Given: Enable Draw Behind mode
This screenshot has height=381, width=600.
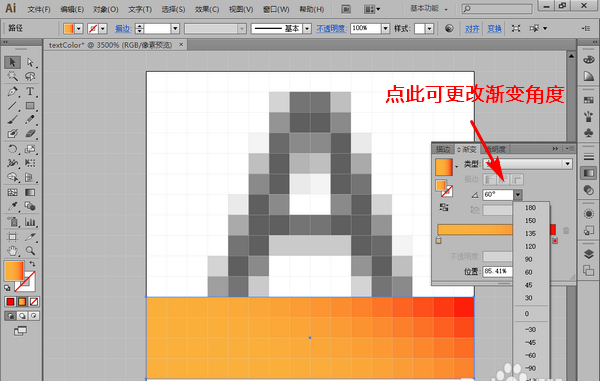Looking at the screenshot, I should pos(22,316).
